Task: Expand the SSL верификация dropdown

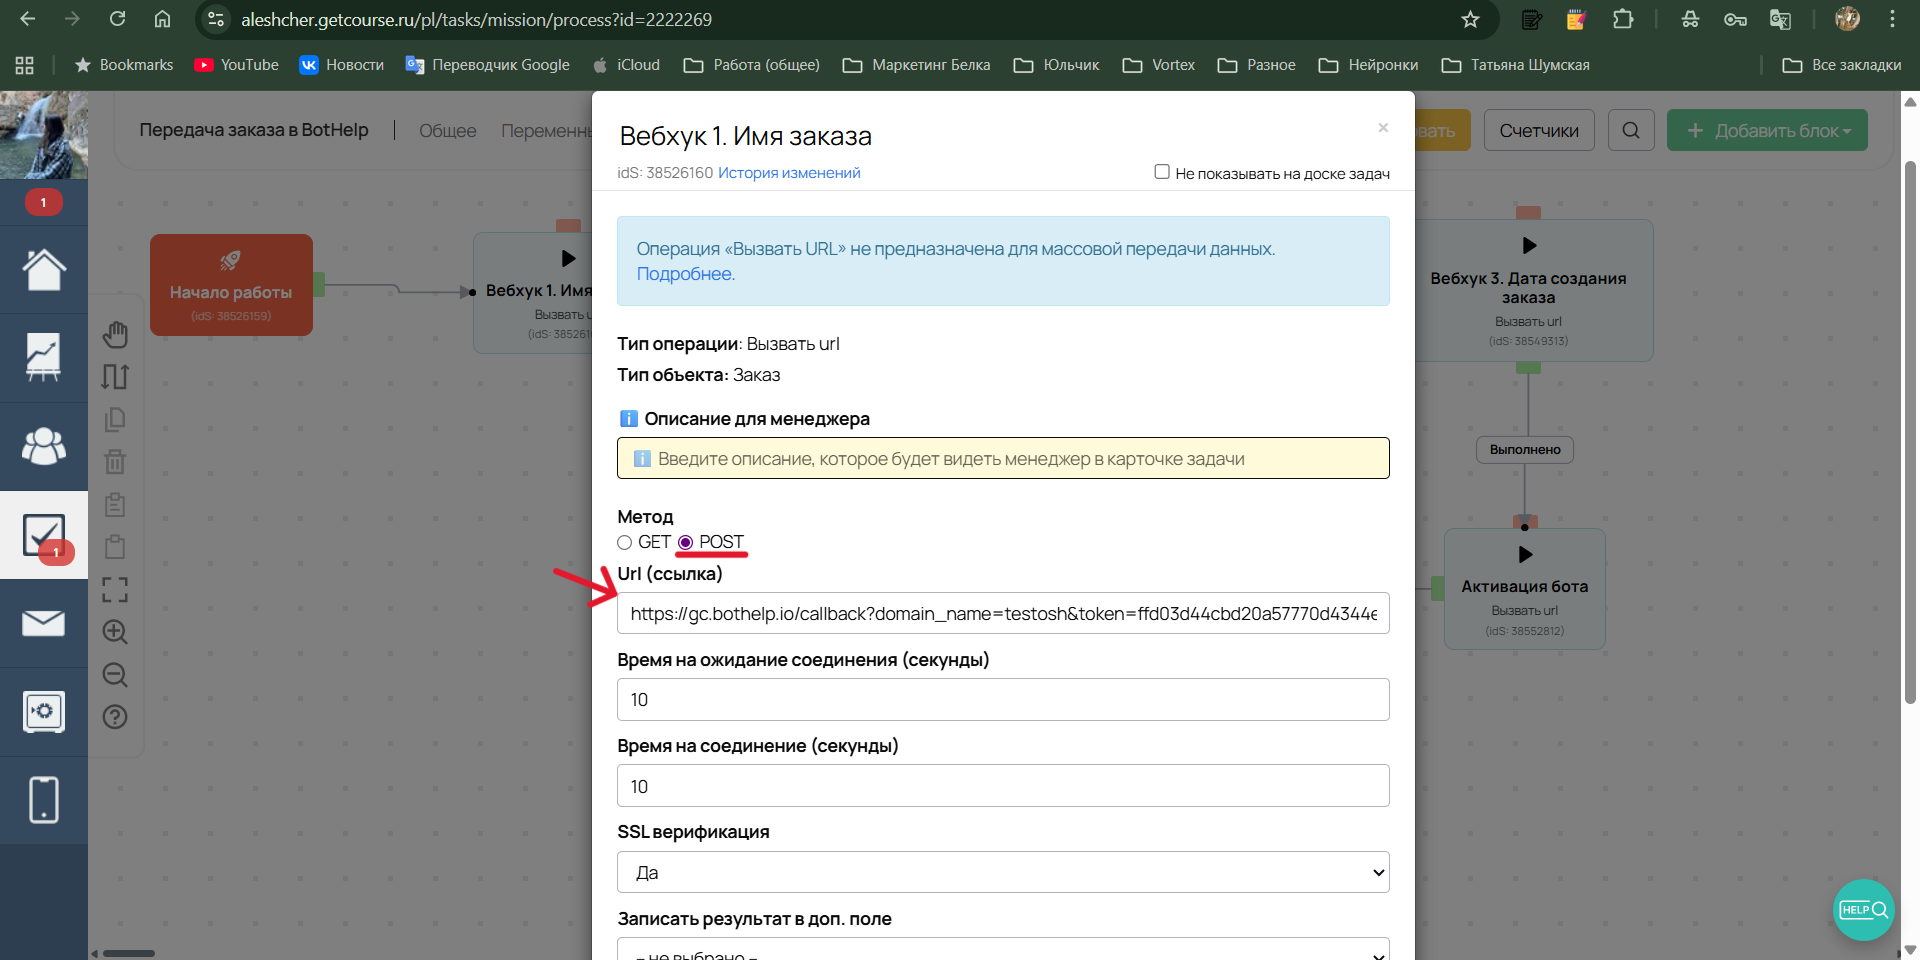Action: tap(1002, 873)
